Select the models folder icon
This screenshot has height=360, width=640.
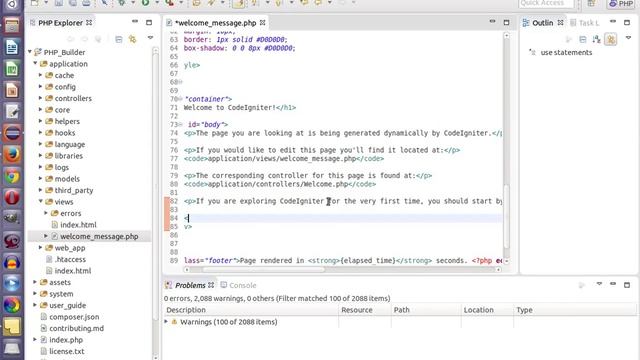click(x=49, y=179)
